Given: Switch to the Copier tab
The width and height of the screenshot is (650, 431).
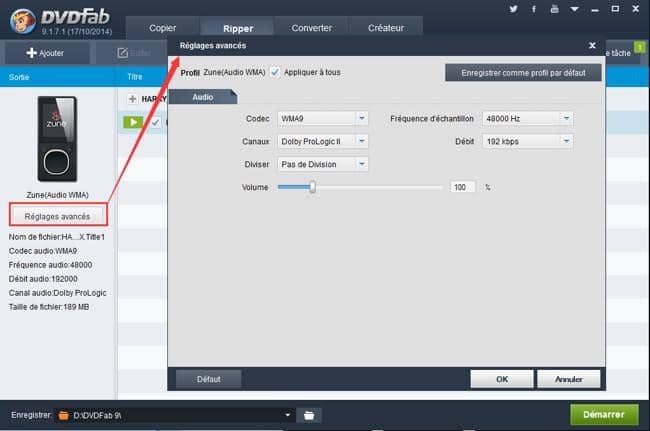Looking at the screenshot, I should pyautogui.click(x=162, y=28).
